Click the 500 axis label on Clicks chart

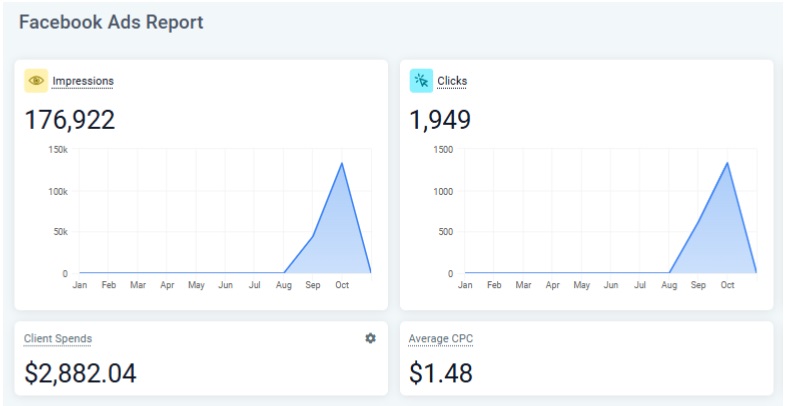(x=446, y=232)
